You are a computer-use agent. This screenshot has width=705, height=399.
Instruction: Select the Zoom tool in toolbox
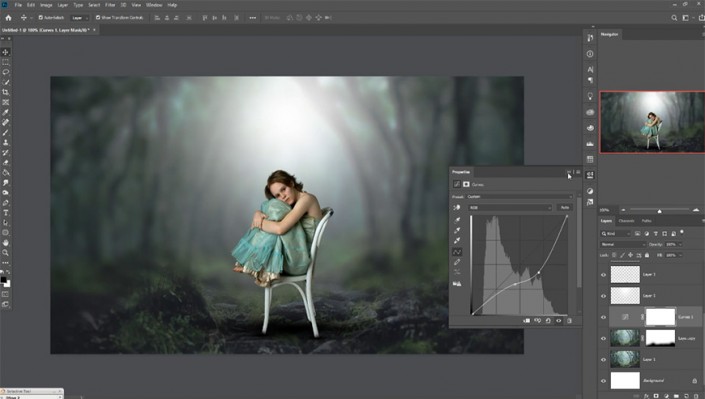coord(5,252)
